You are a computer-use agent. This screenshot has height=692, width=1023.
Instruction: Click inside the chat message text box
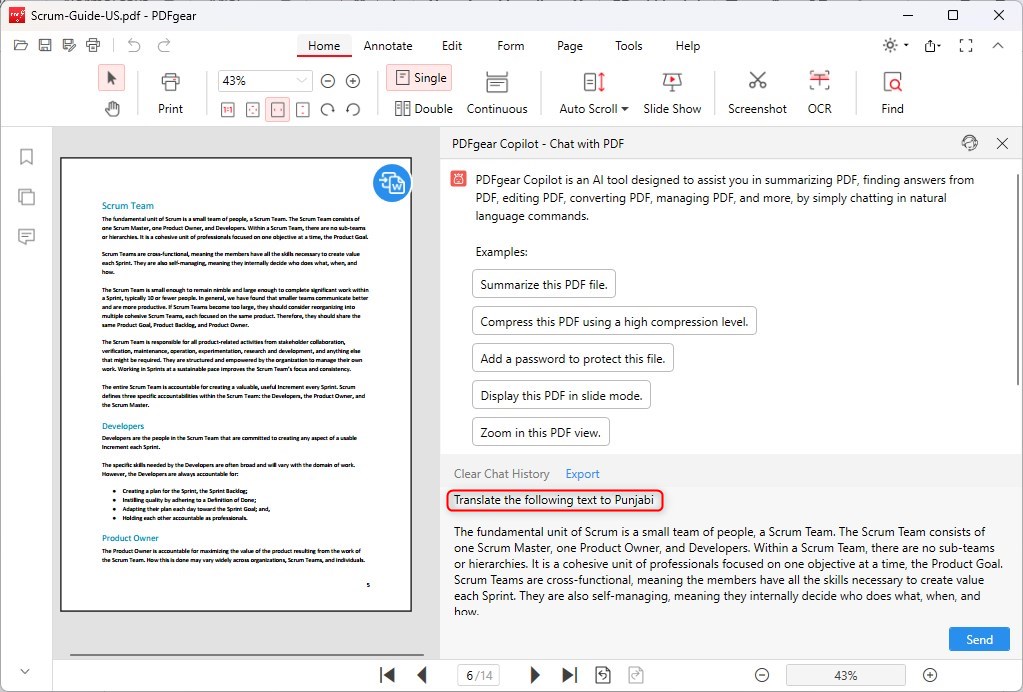click(x=727, y=553)
